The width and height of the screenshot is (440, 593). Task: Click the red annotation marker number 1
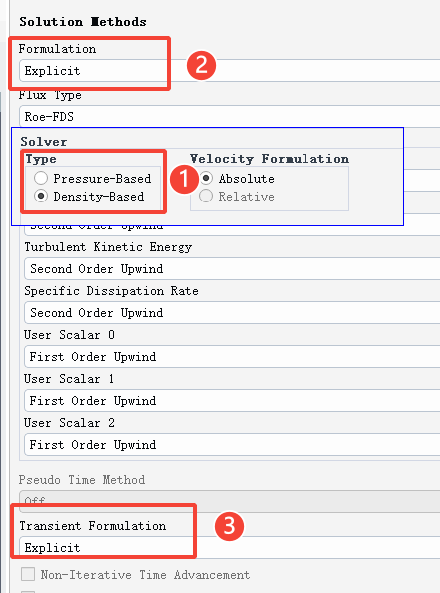pyautogui.click(x=184, y=179)
